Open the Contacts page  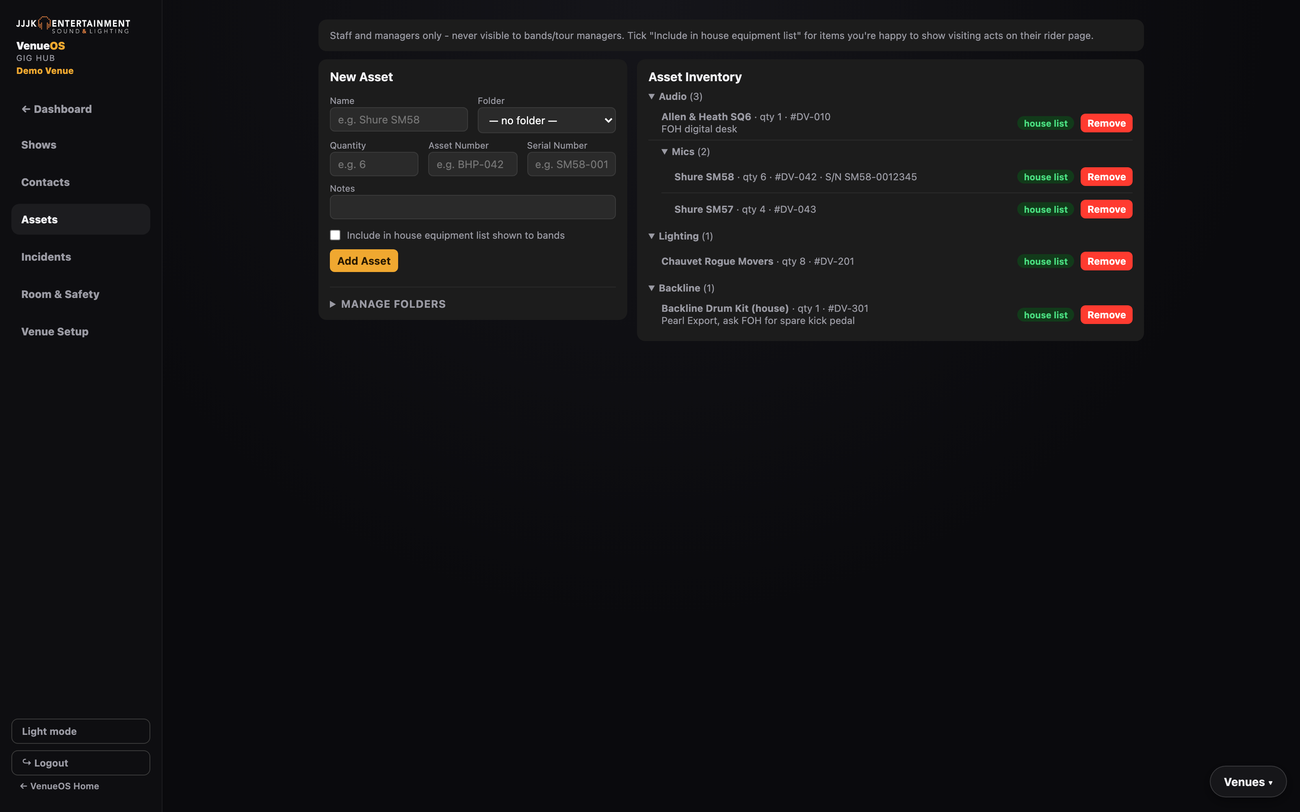point(81,182)
